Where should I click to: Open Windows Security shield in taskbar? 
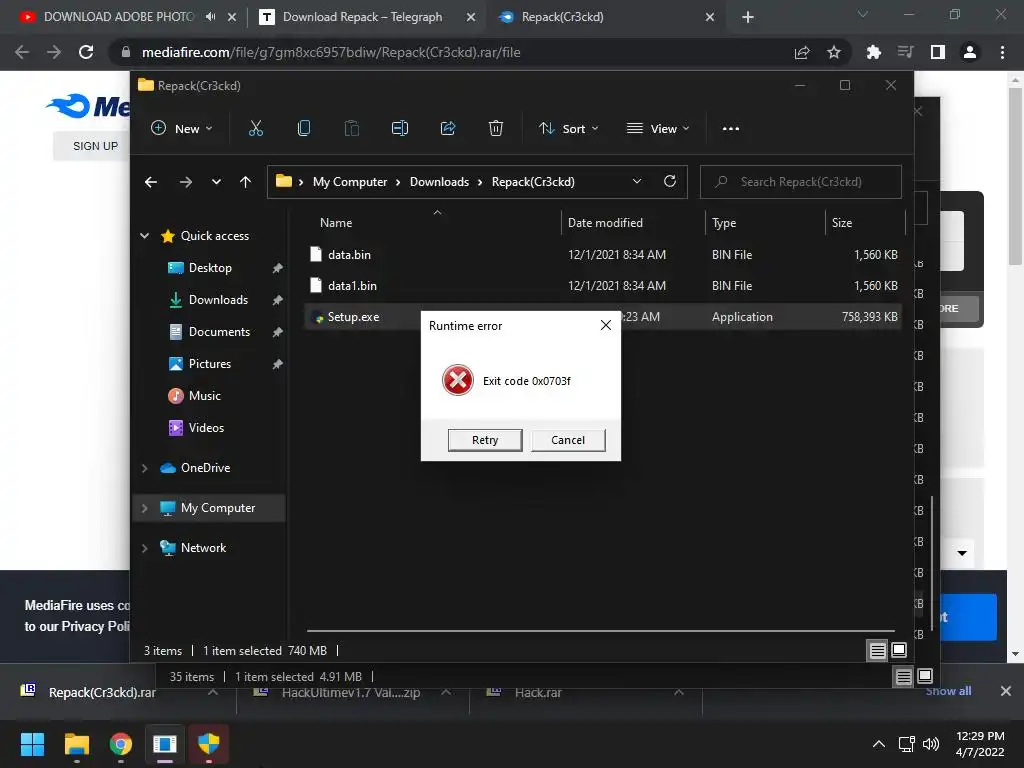(209, 744)
